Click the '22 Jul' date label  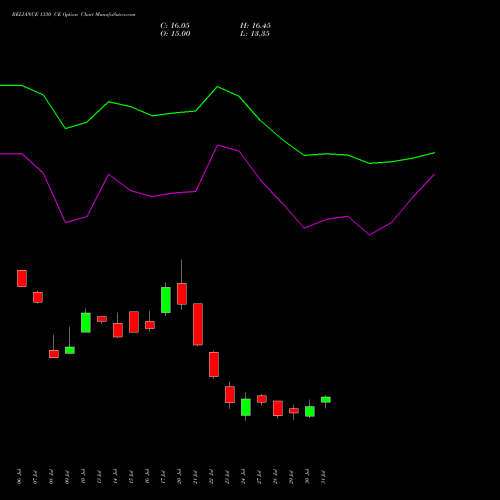[x=211, y=476]
